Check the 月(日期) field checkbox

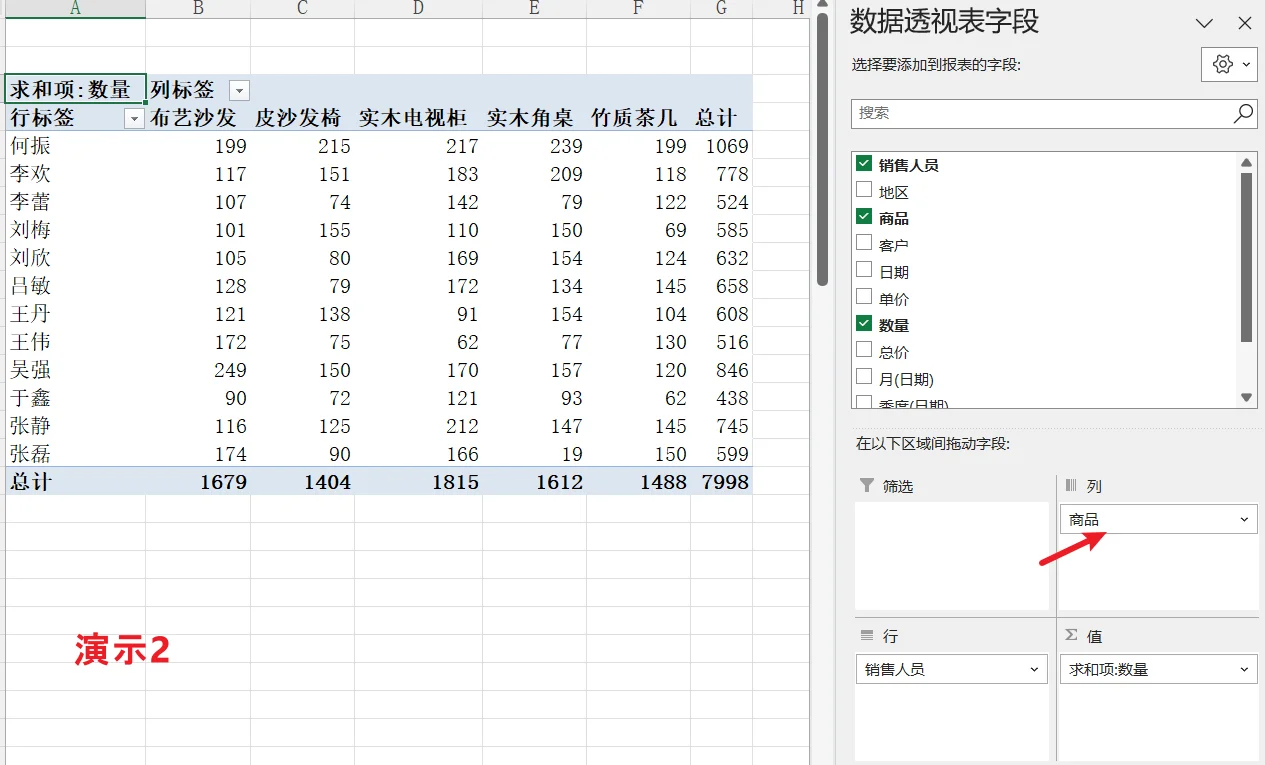(x=864, y=378)
